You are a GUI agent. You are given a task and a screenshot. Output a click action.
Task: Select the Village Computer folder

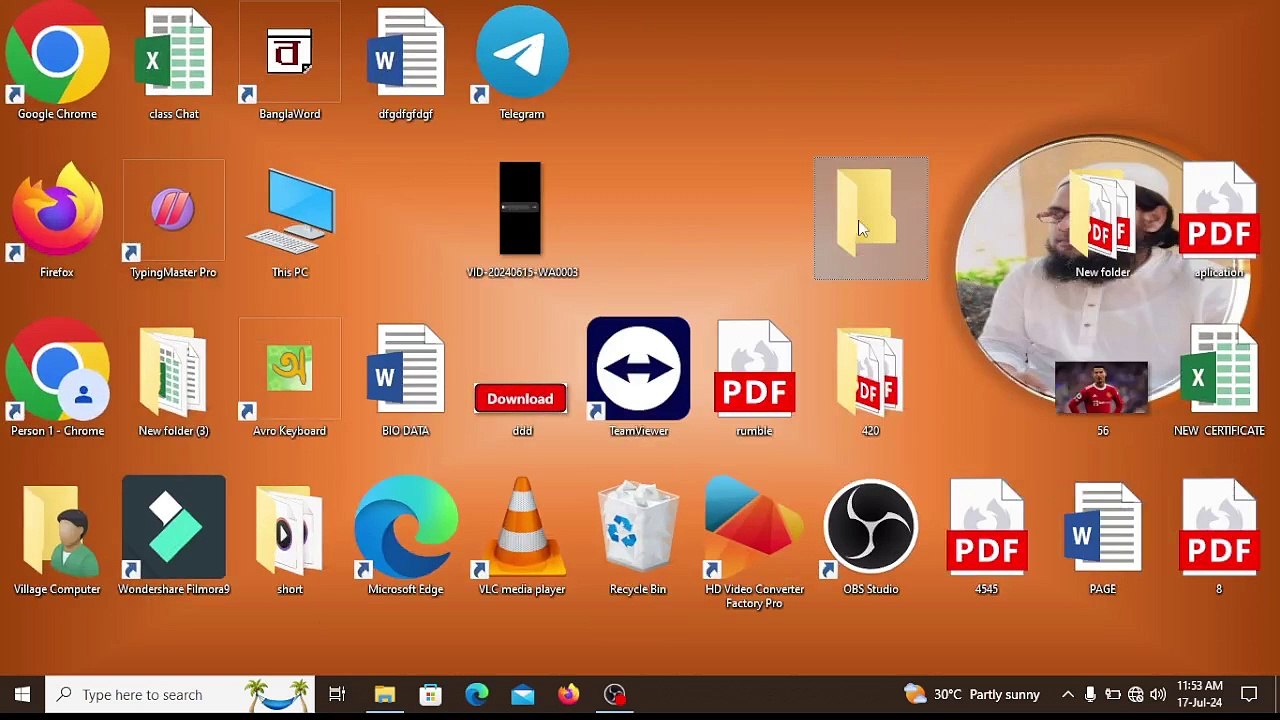point(57,539)
